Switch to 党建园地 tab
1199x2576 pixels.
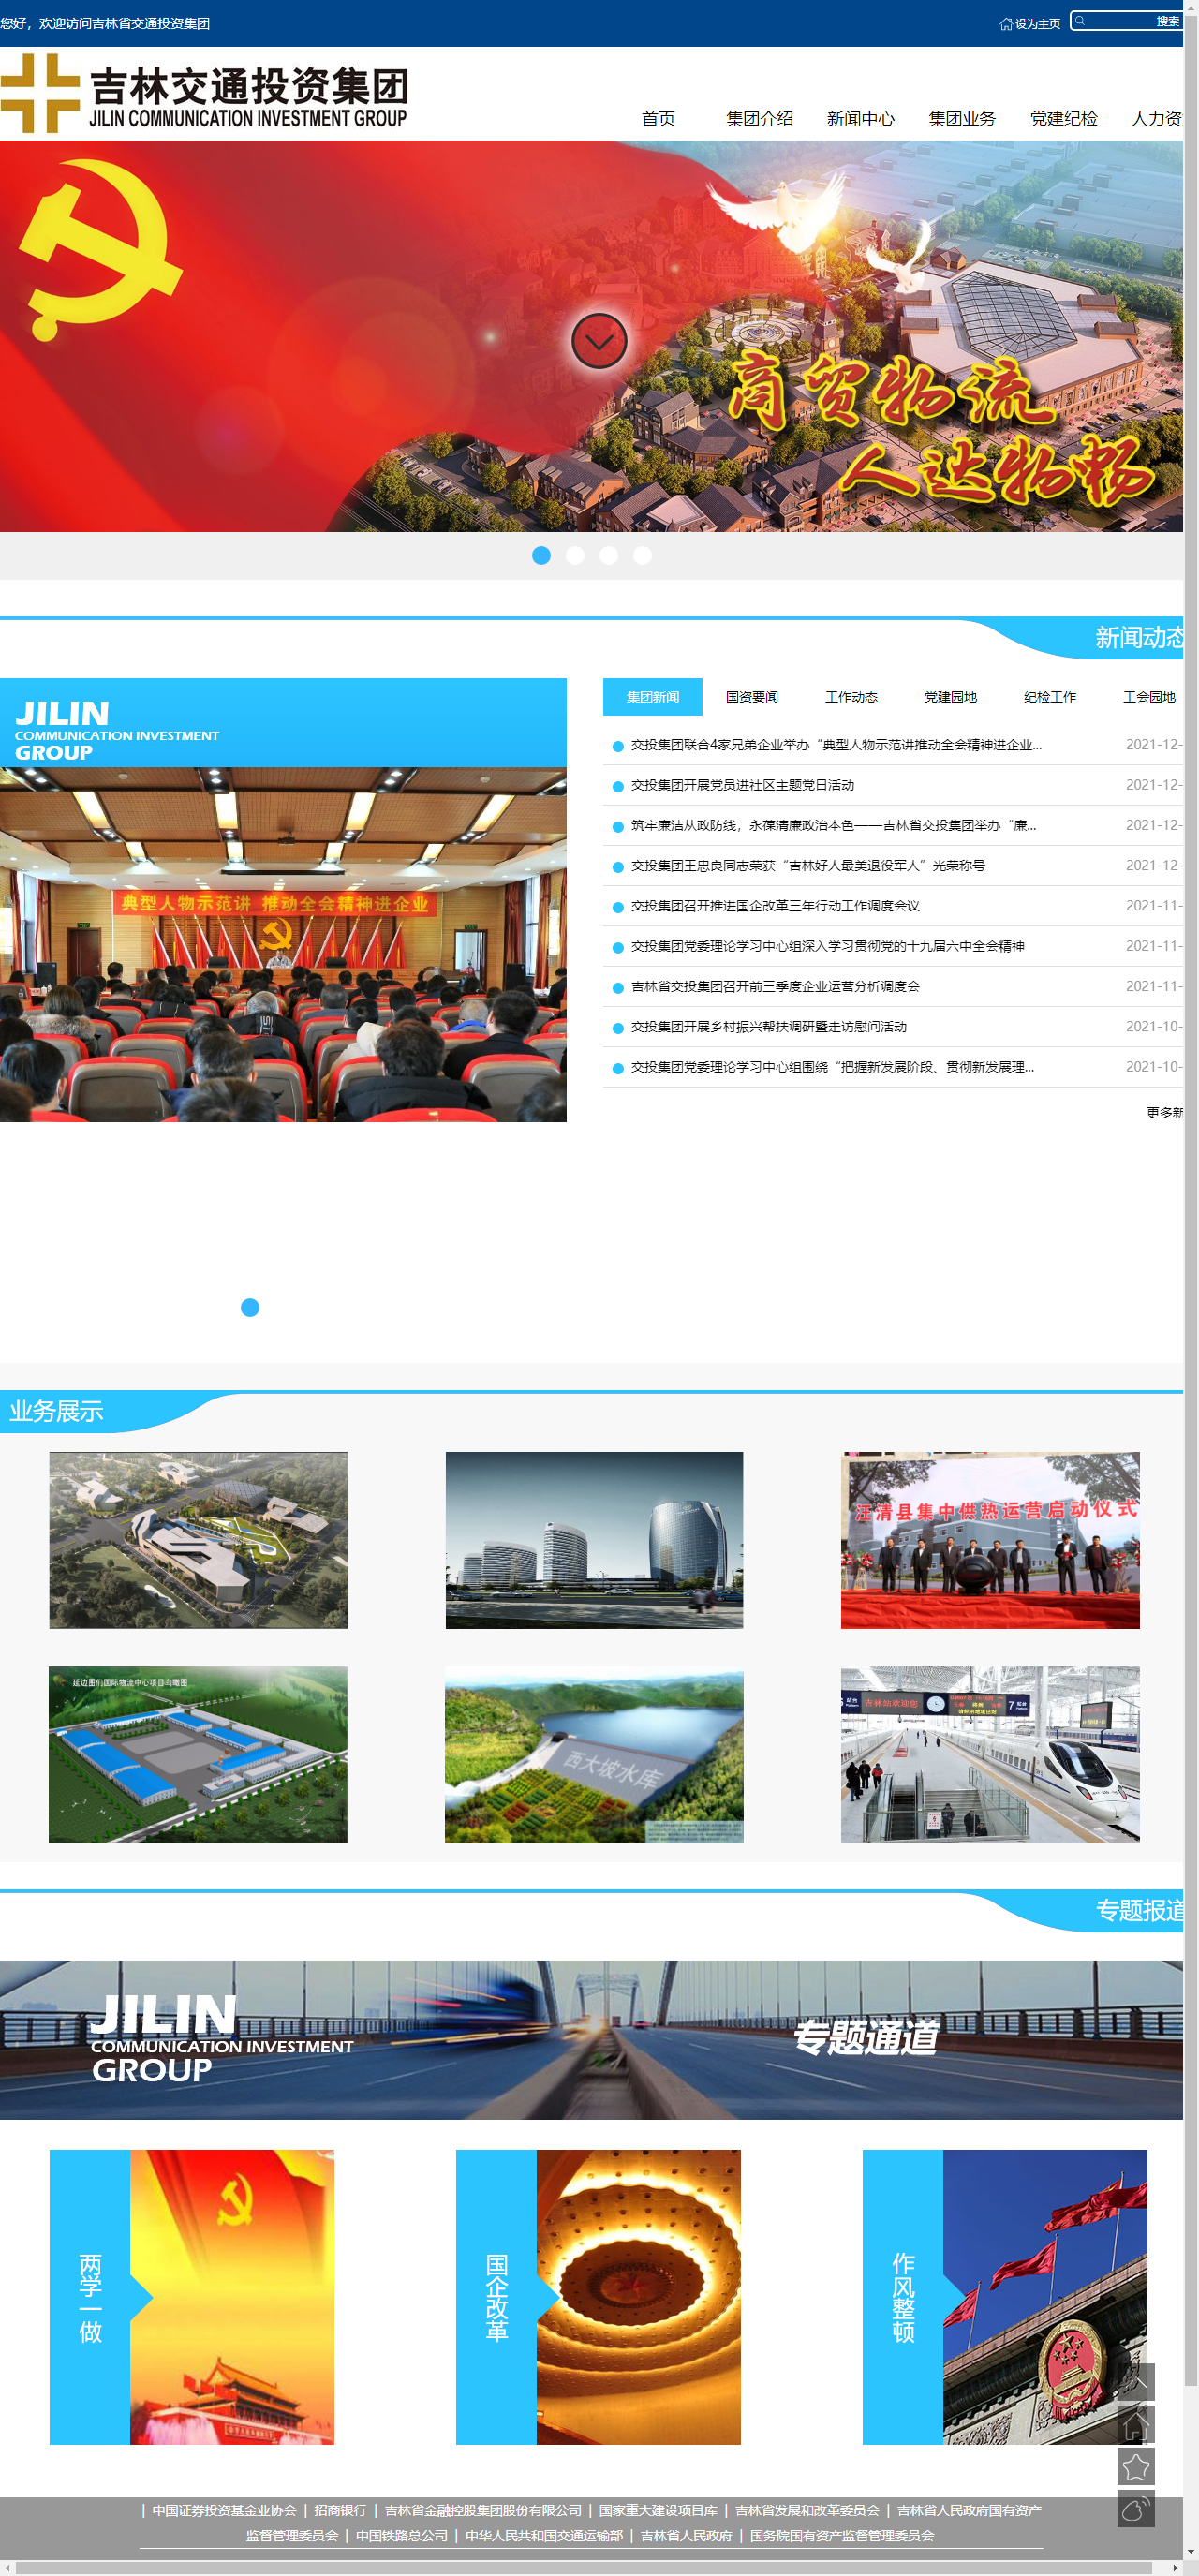coord(950,697)
